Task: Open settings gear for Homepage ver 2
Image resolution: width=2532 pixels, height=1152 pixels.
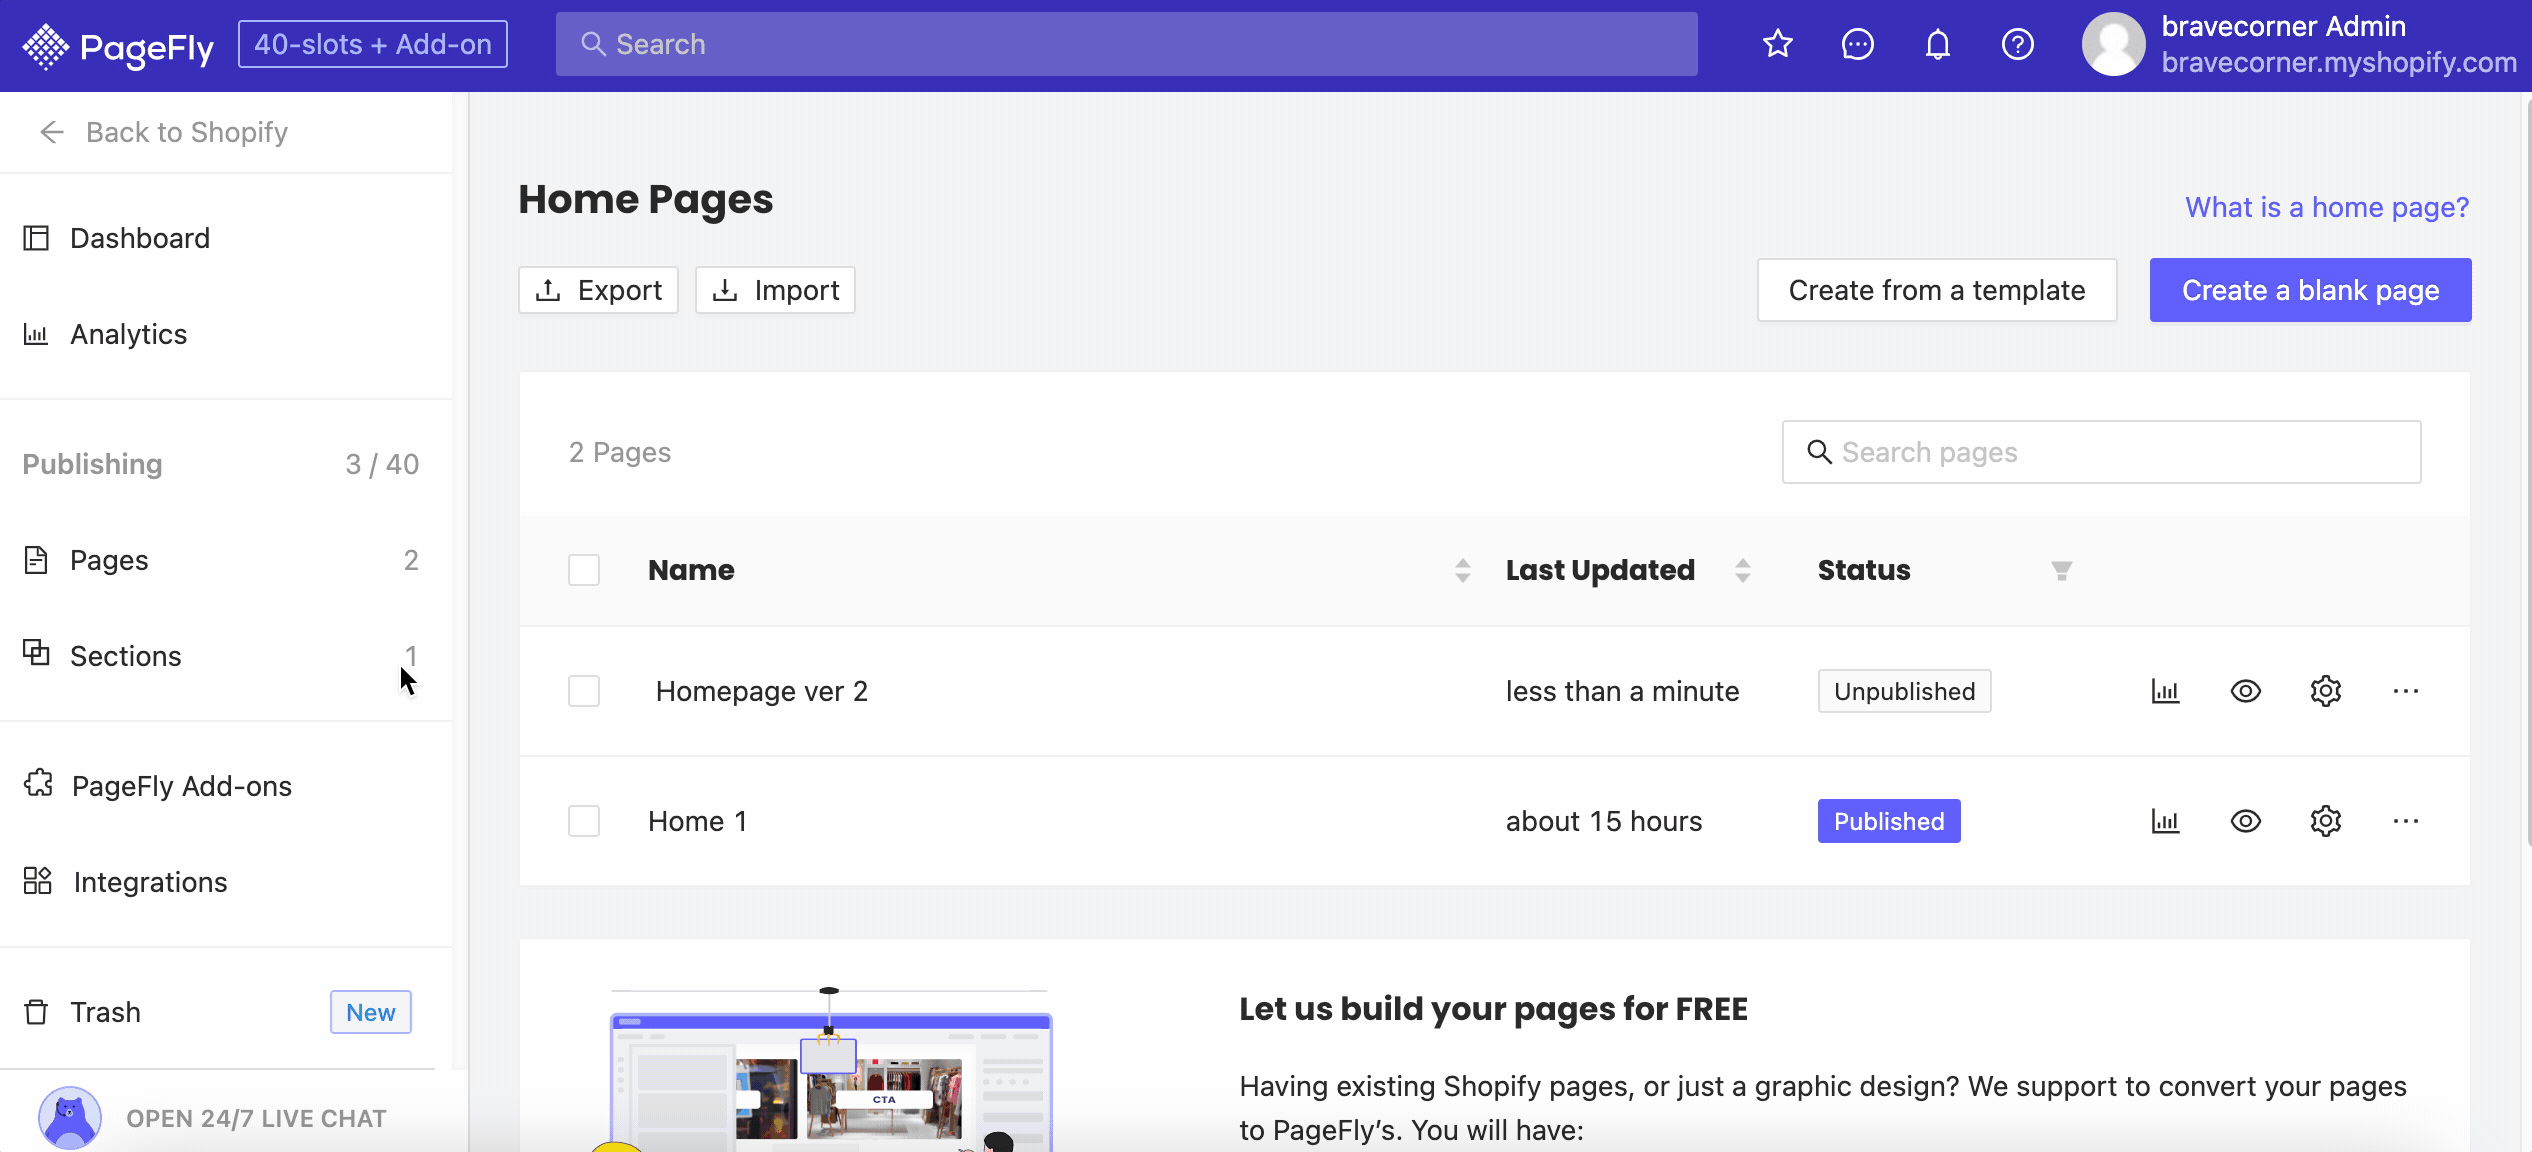Action: (x=2326, y=691)
